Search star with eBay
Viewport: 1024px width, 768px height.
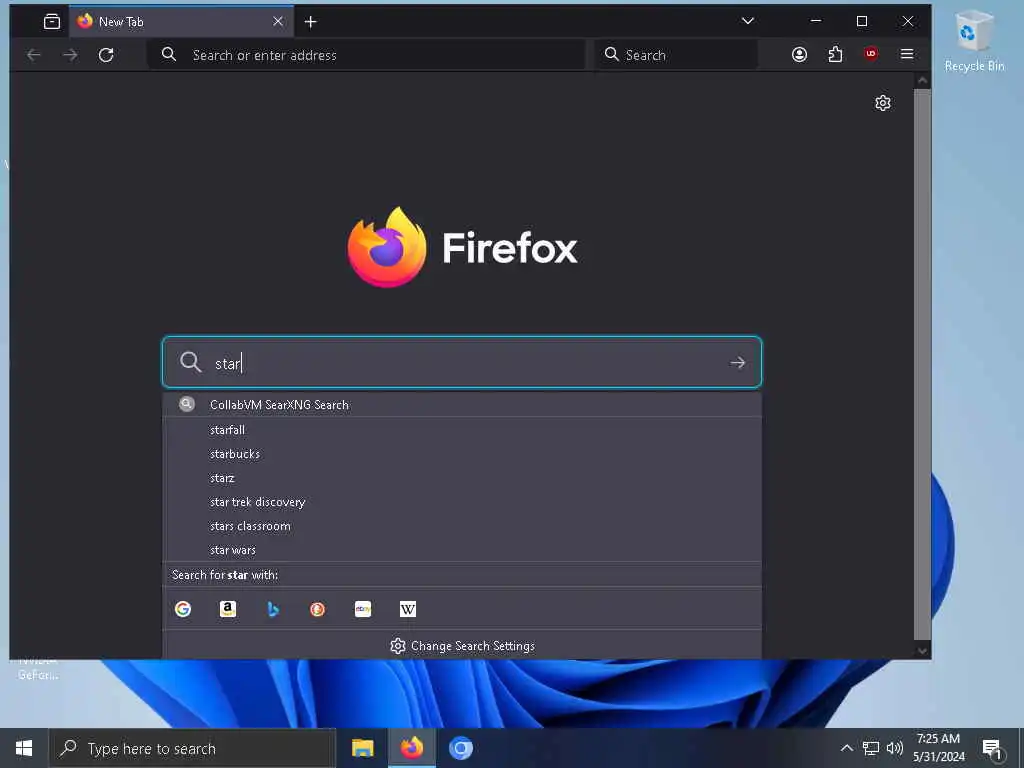click(362, 609)
